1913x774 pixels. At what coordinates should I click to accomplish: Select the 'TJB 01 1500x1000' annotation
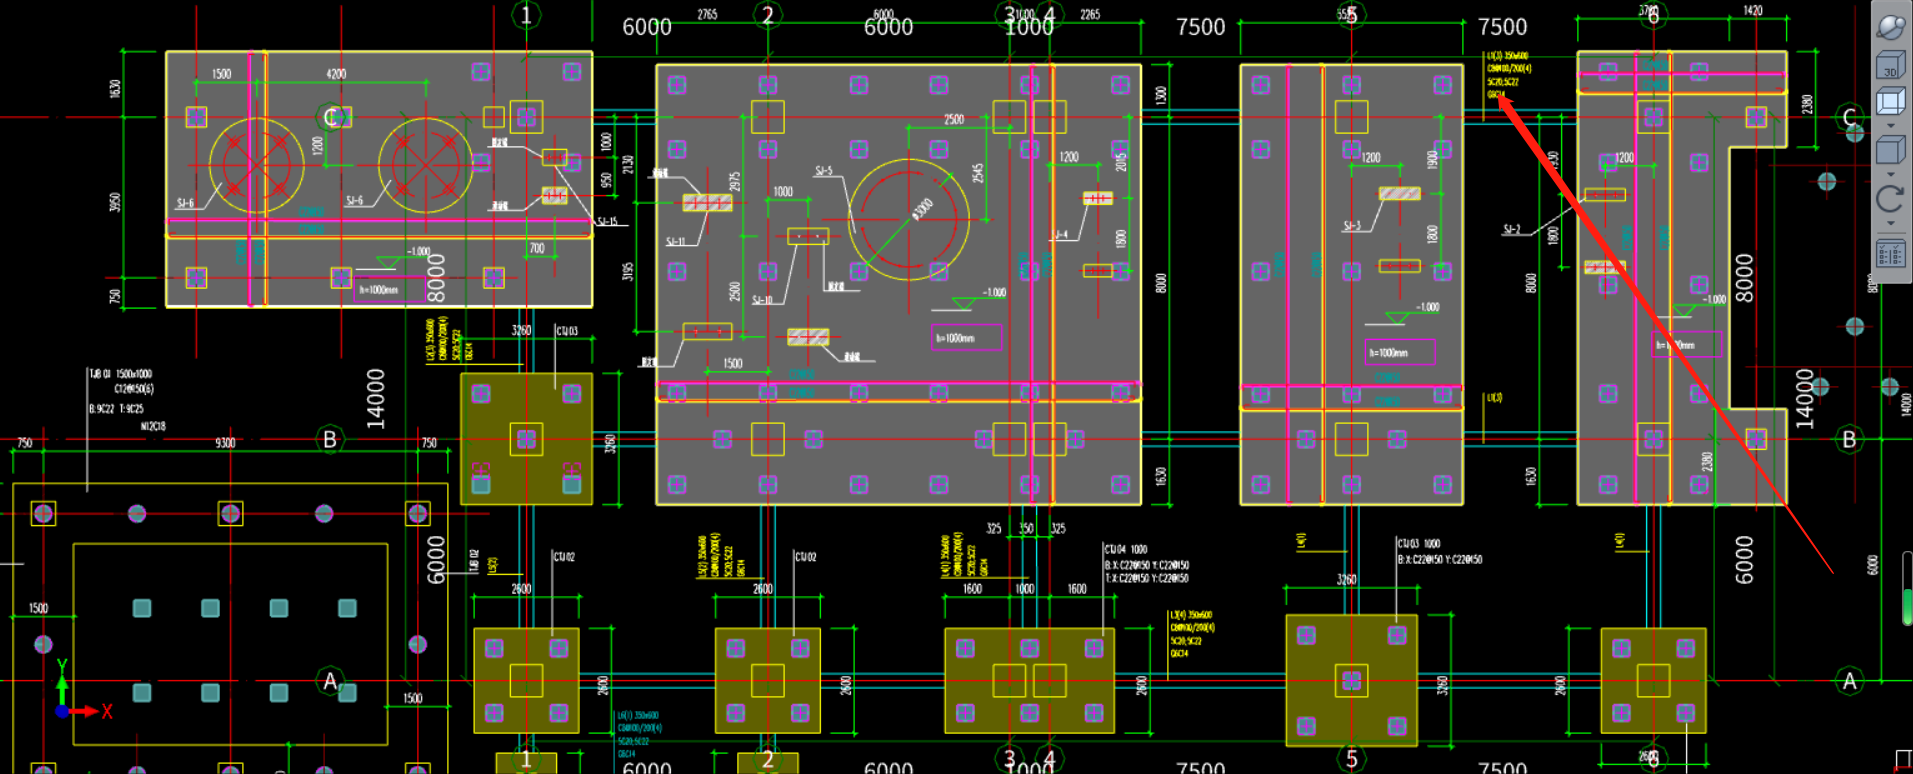click(x=121, y=374)
